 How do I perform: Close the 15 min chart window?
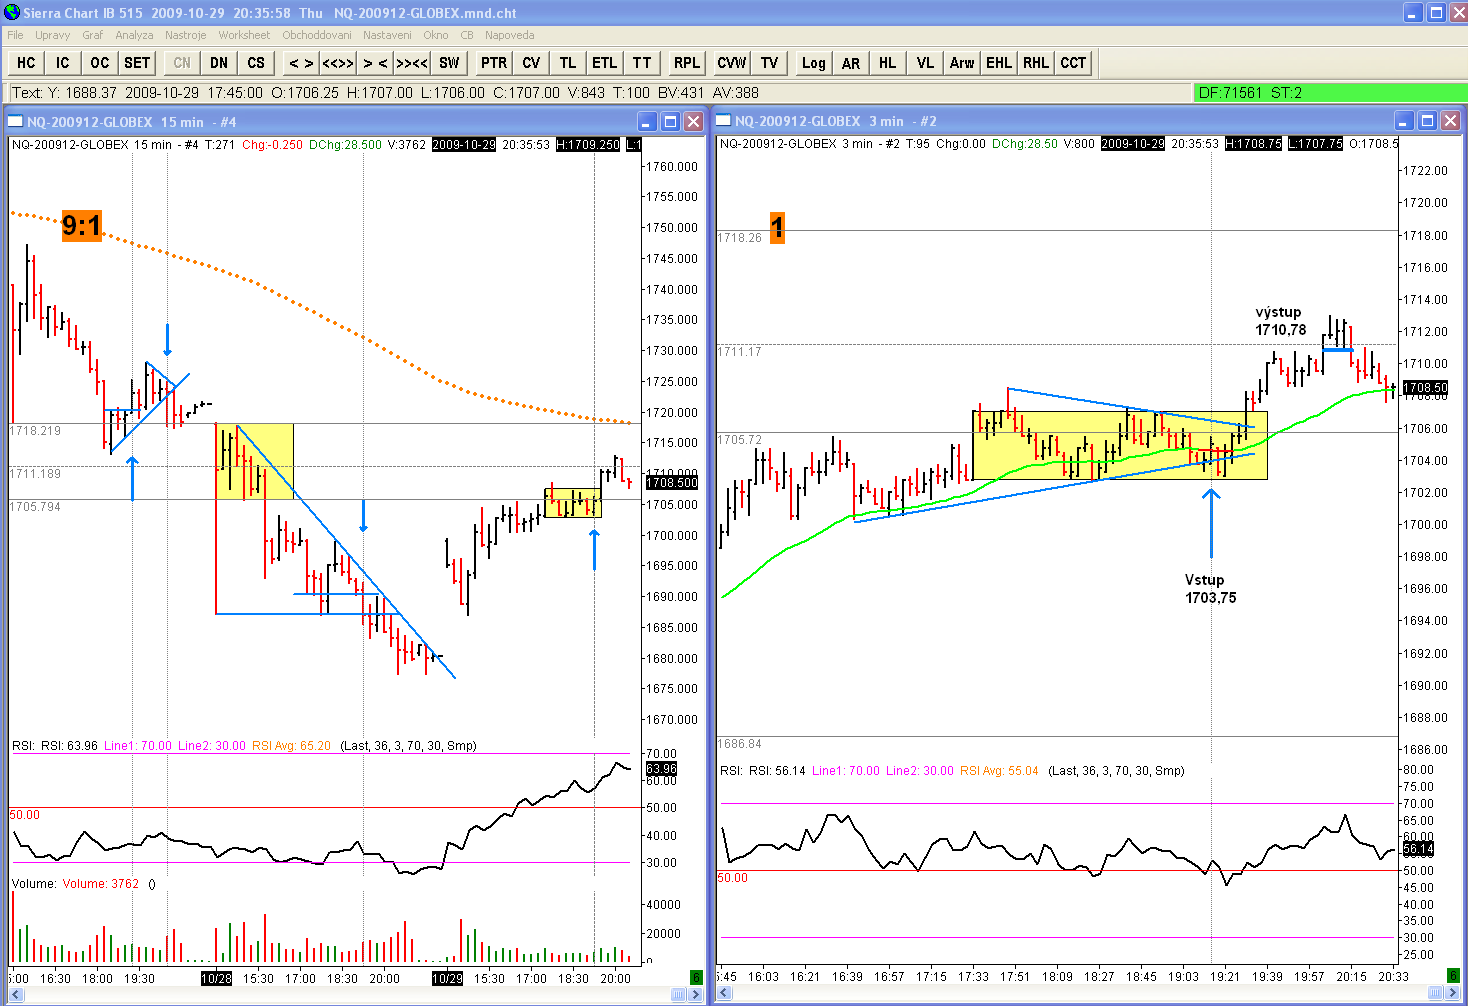(x=693, y=122)
